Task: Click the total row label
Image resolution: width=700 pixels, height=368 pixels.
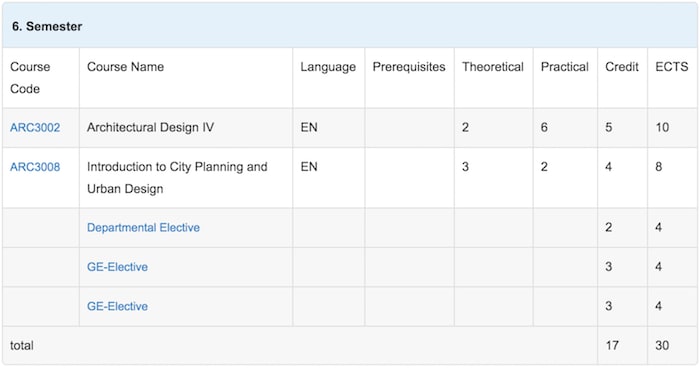Action: 22,345
